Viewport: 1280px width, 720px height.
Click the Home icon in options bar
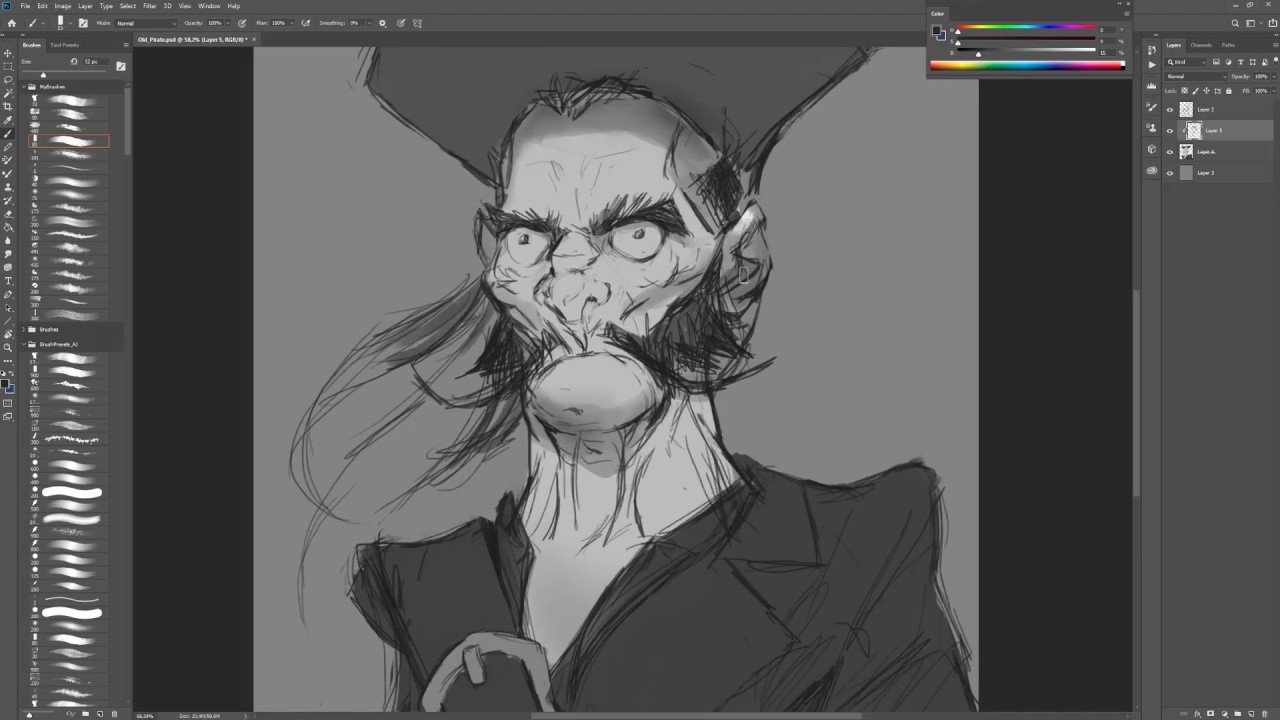(12, 23)
